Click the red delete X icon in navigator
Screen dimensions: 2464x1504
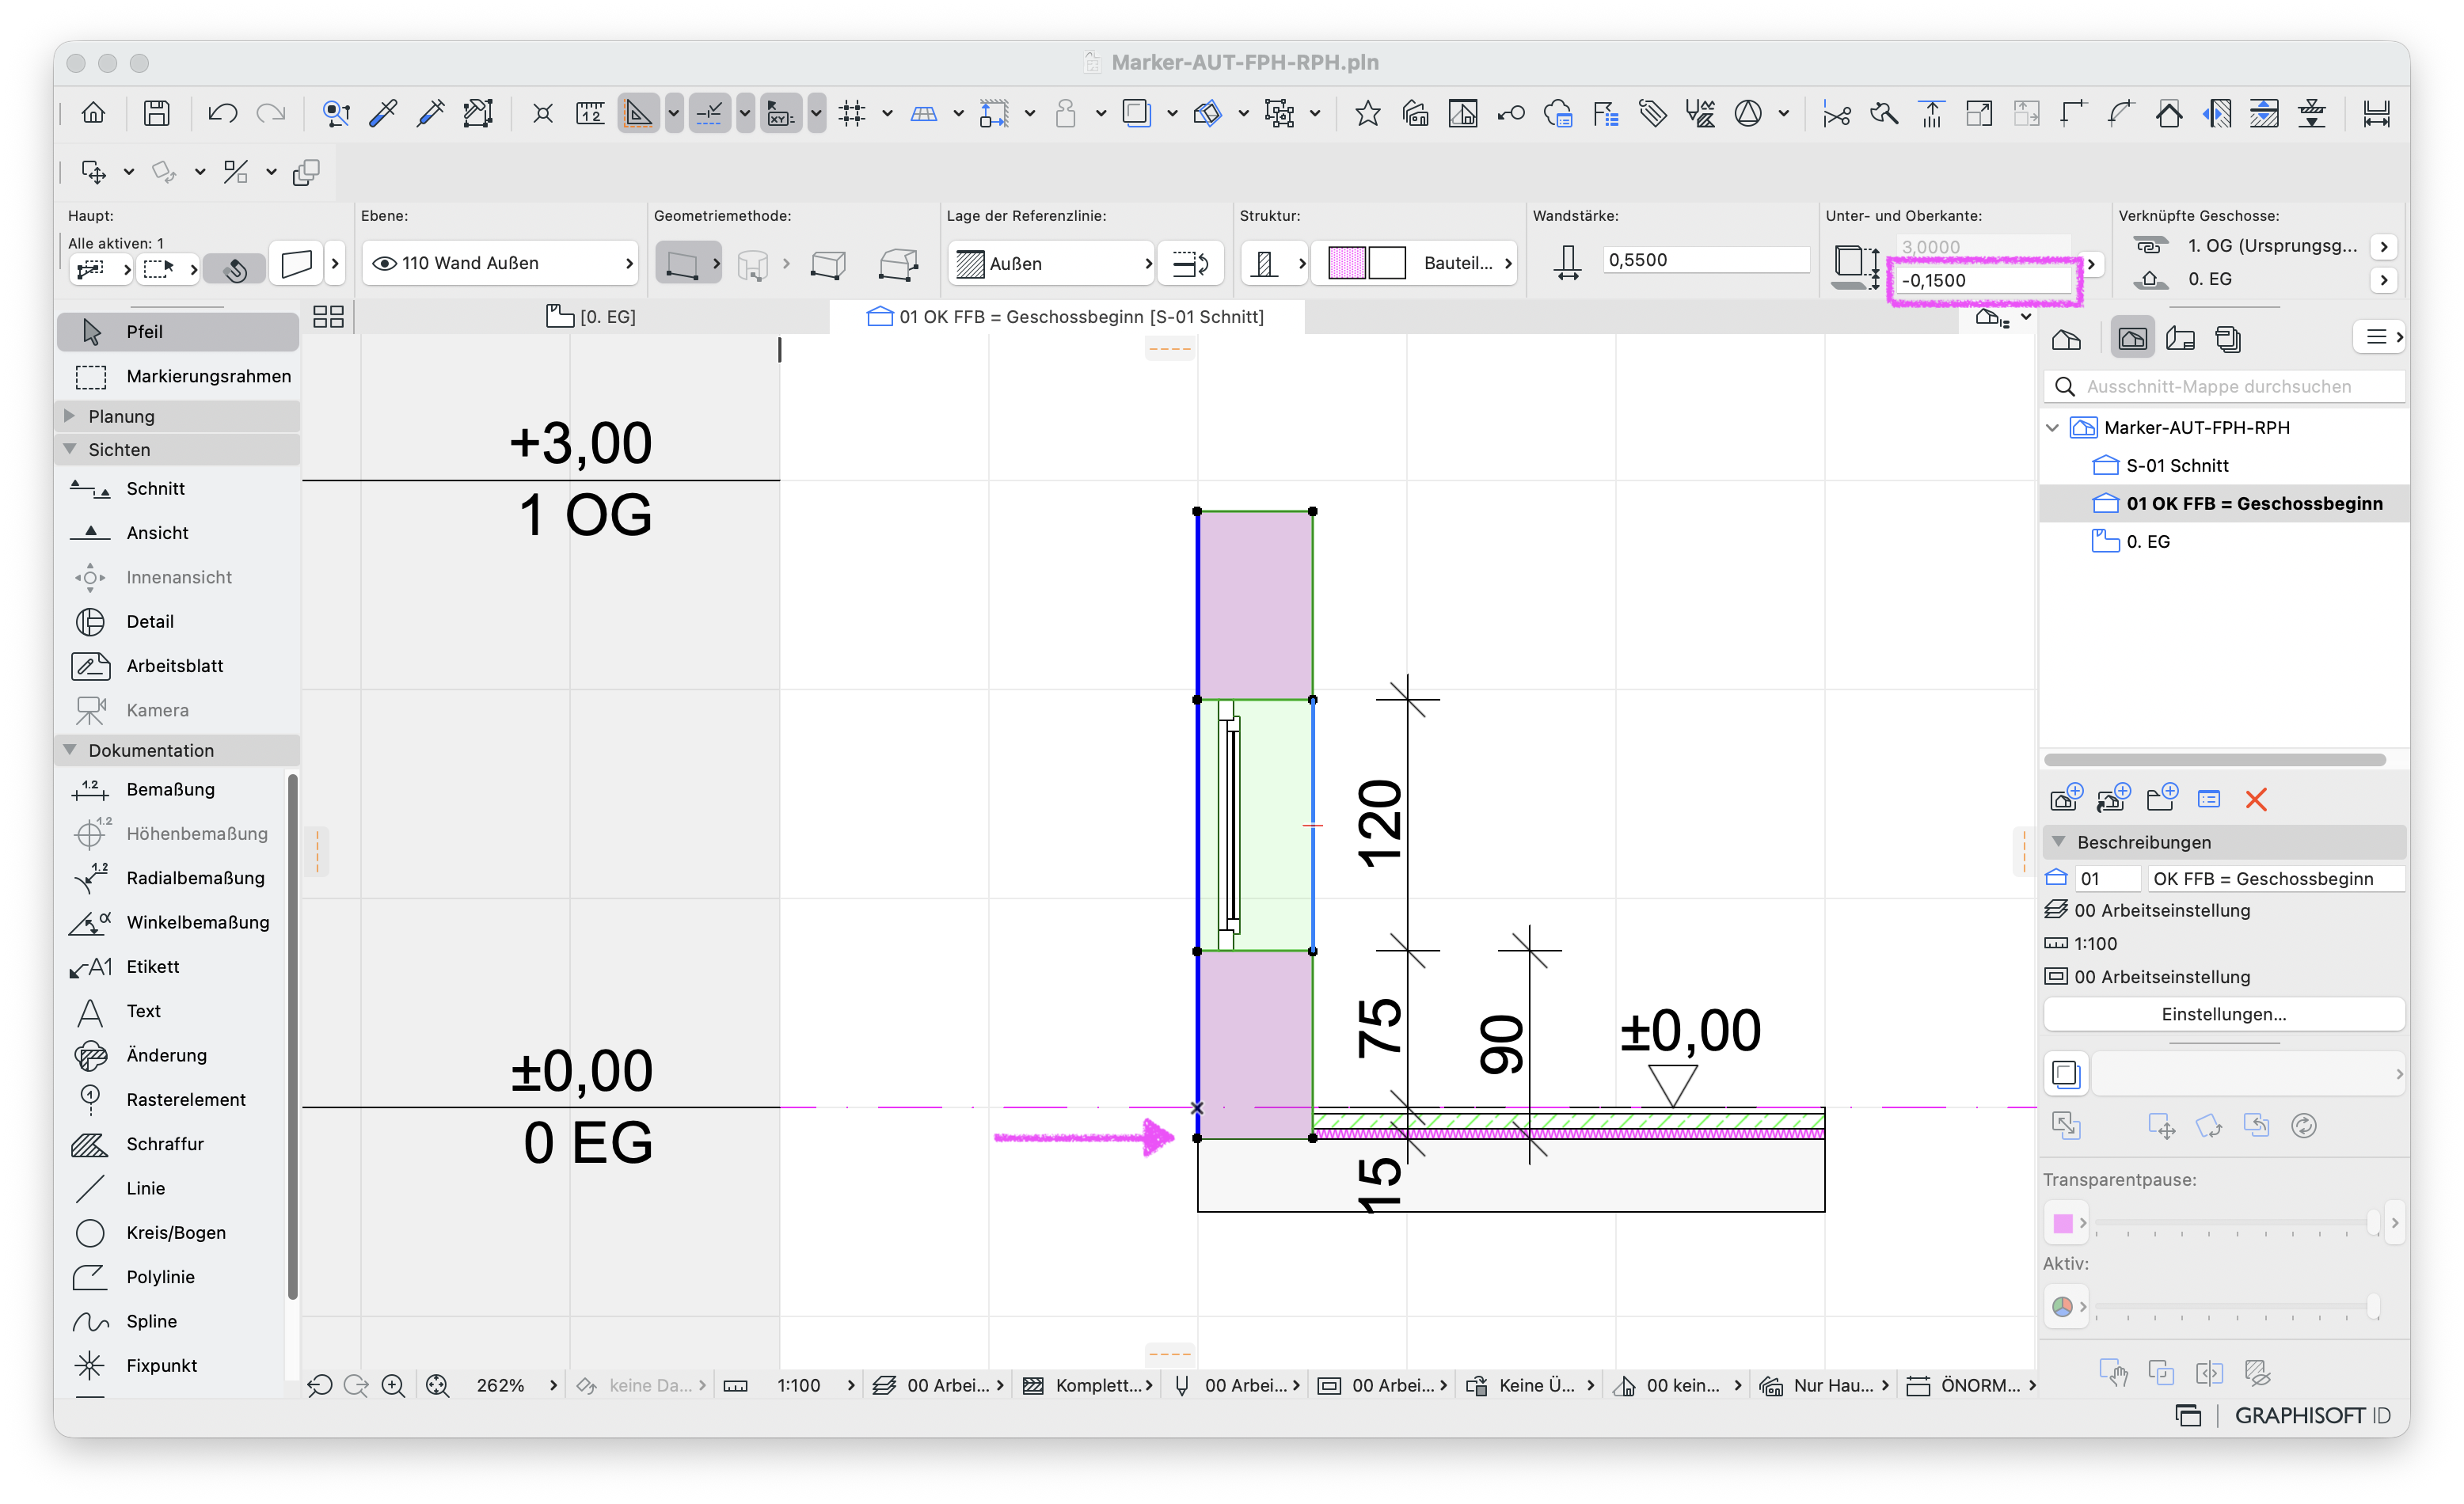click(2256, 798)
